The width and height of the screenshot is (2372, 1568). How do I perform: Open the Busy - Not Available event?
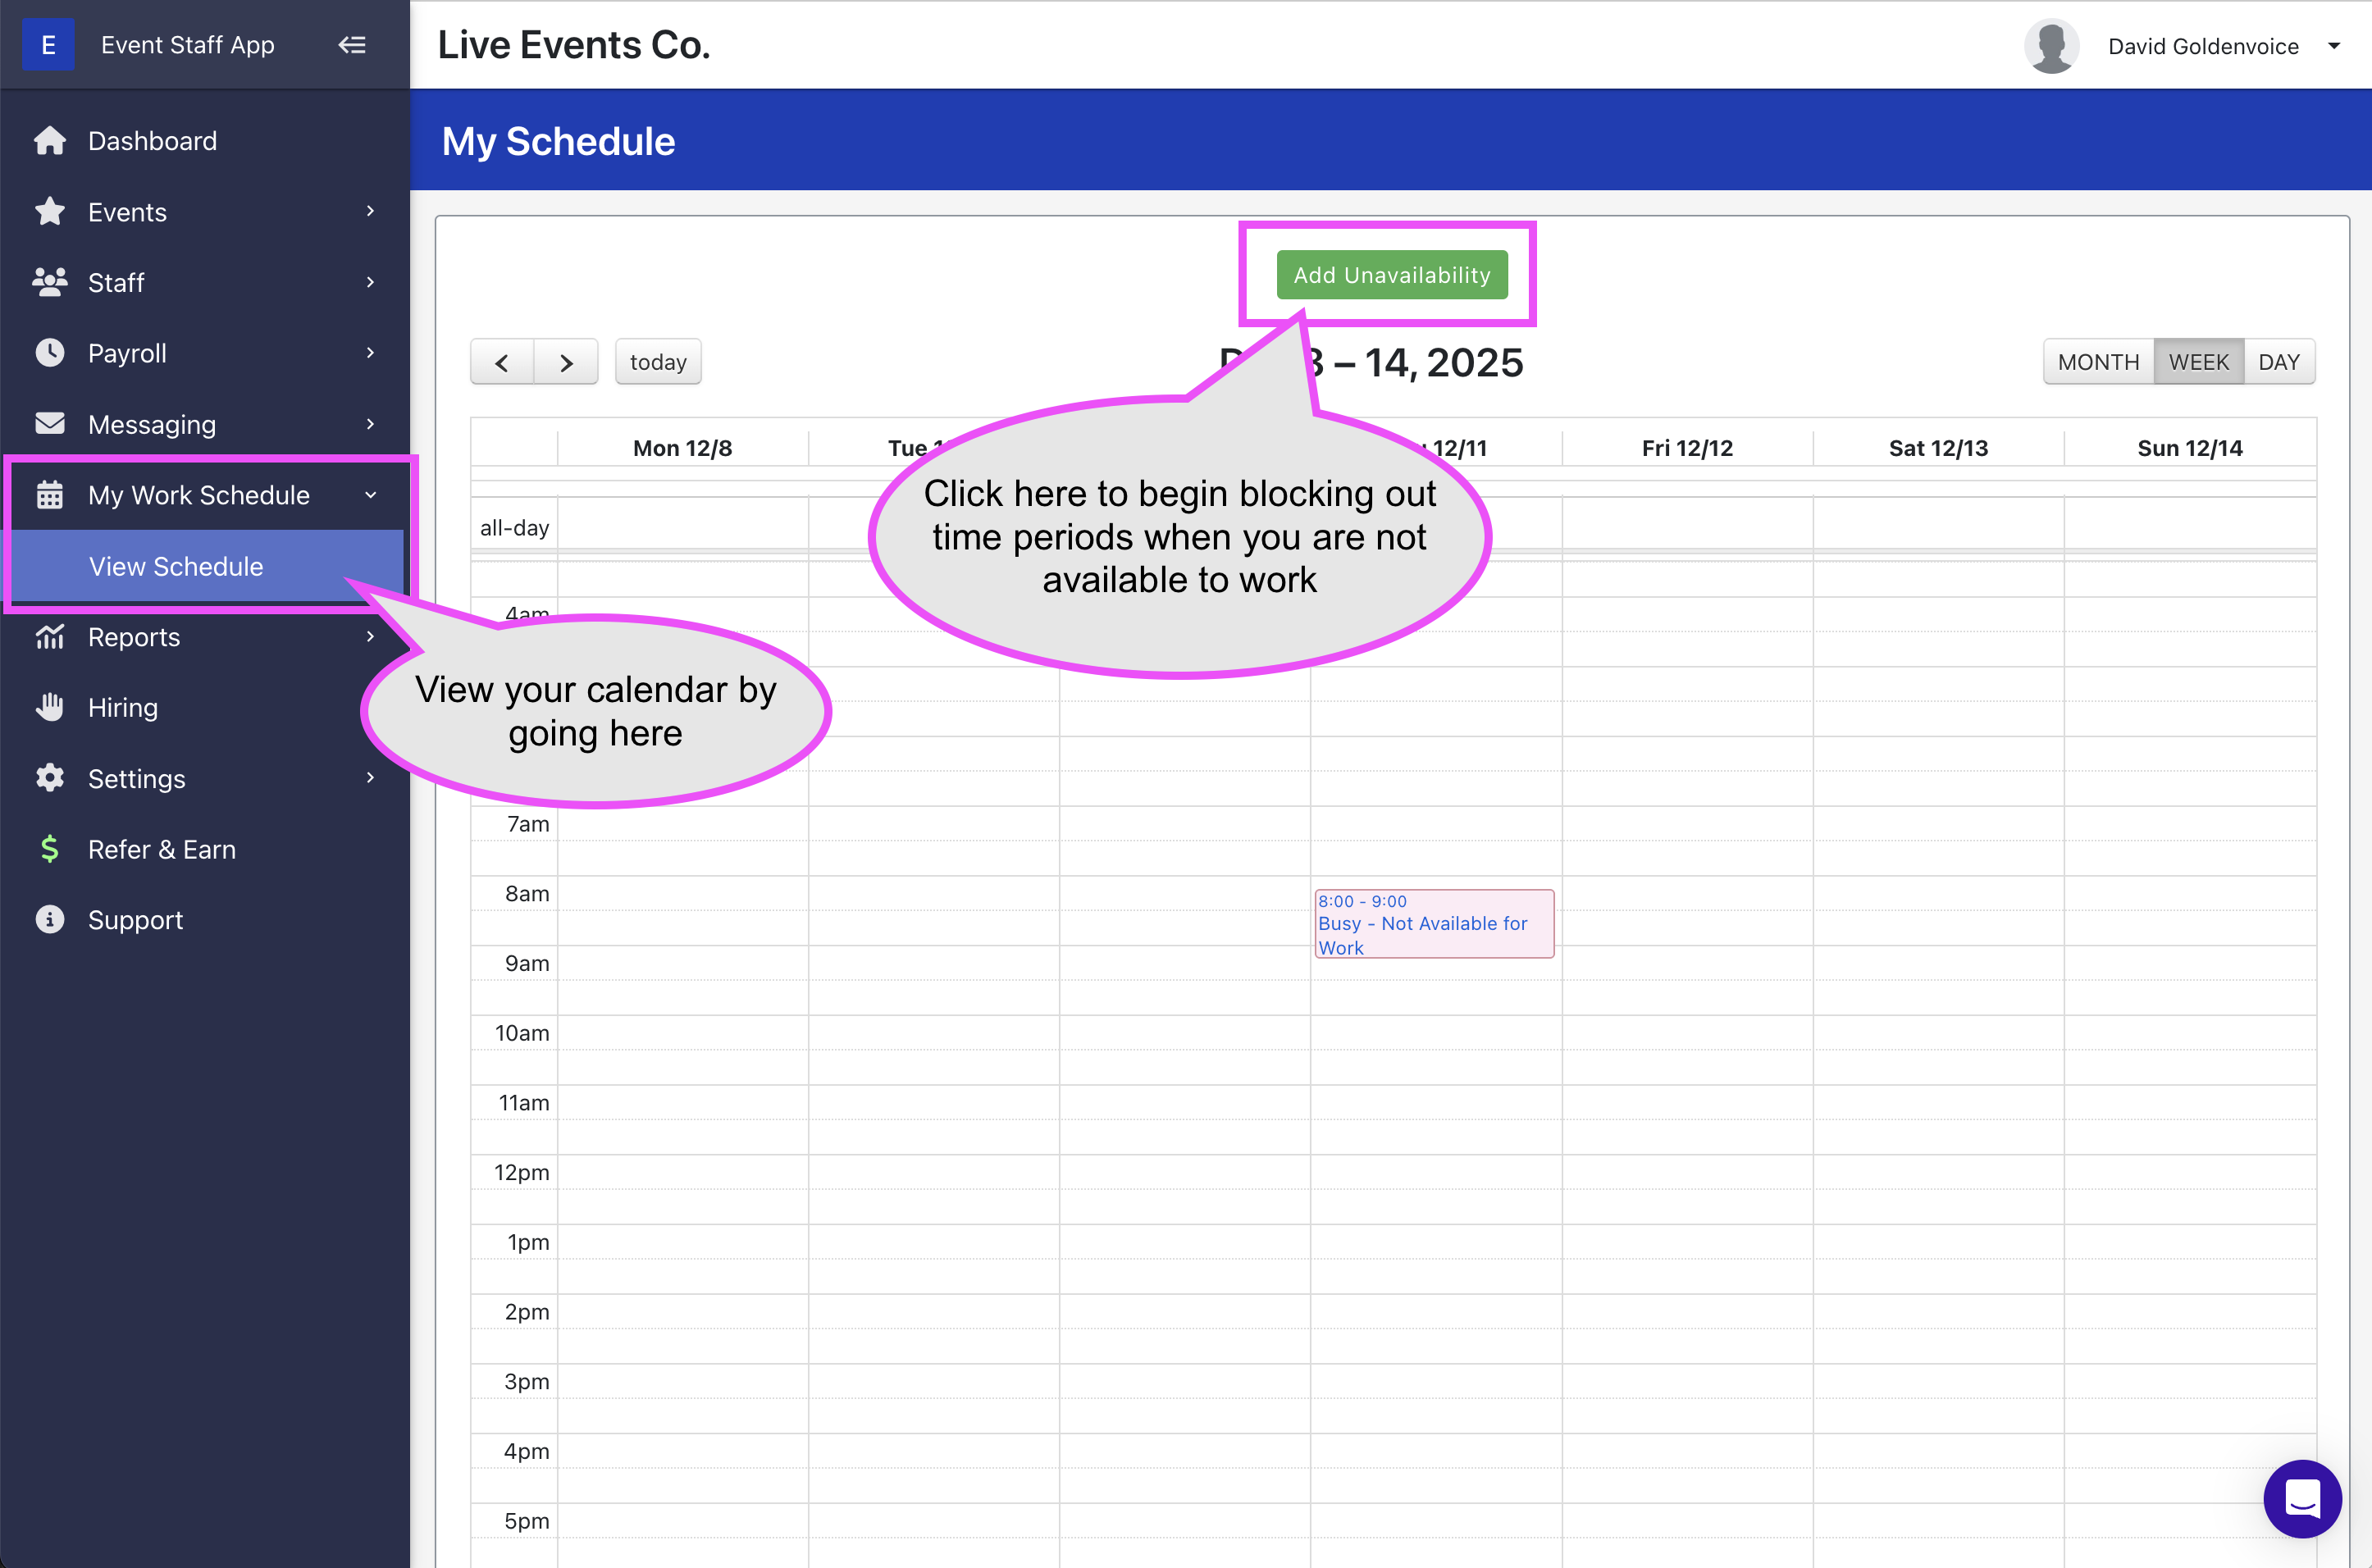(x=1432, y=924)
